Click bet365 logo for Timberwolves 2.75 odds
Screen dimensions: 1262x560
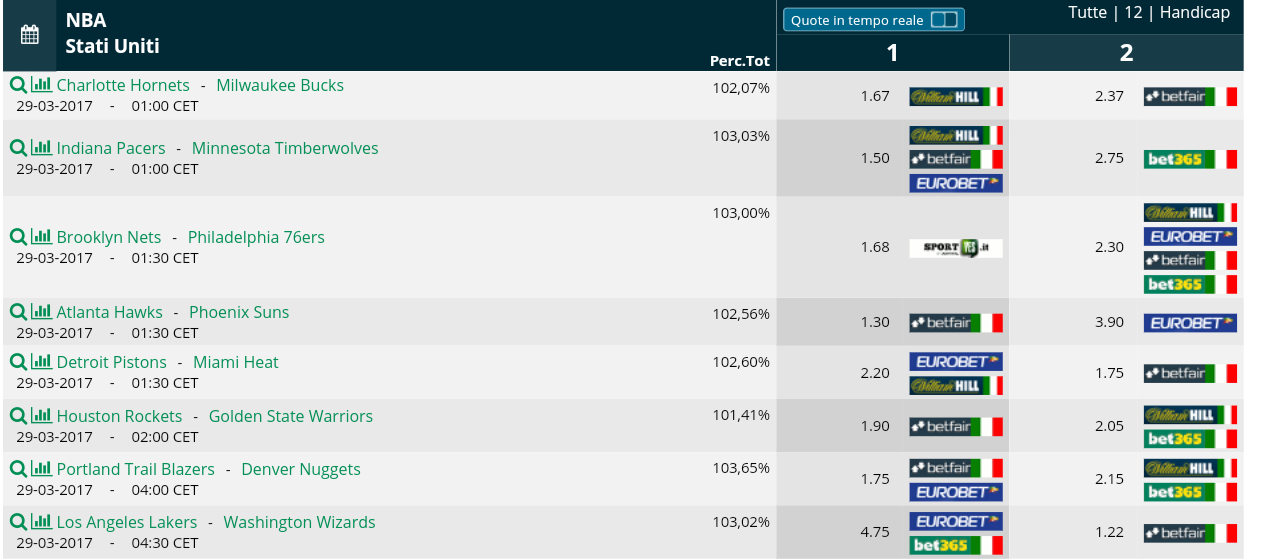pyautogui.click(x=1191, y=159)
